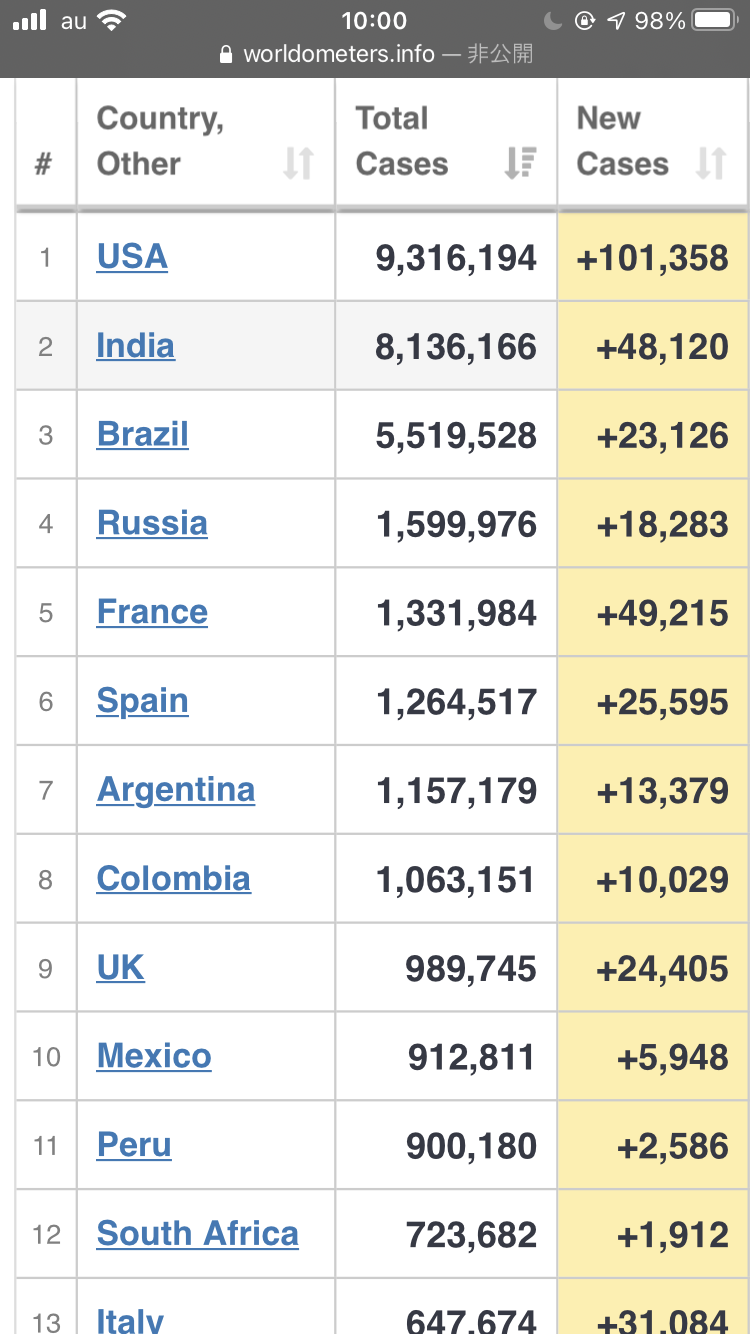Select the # rank column header
This screenshot has height=1334, width=750.
(x=43, y=163)
